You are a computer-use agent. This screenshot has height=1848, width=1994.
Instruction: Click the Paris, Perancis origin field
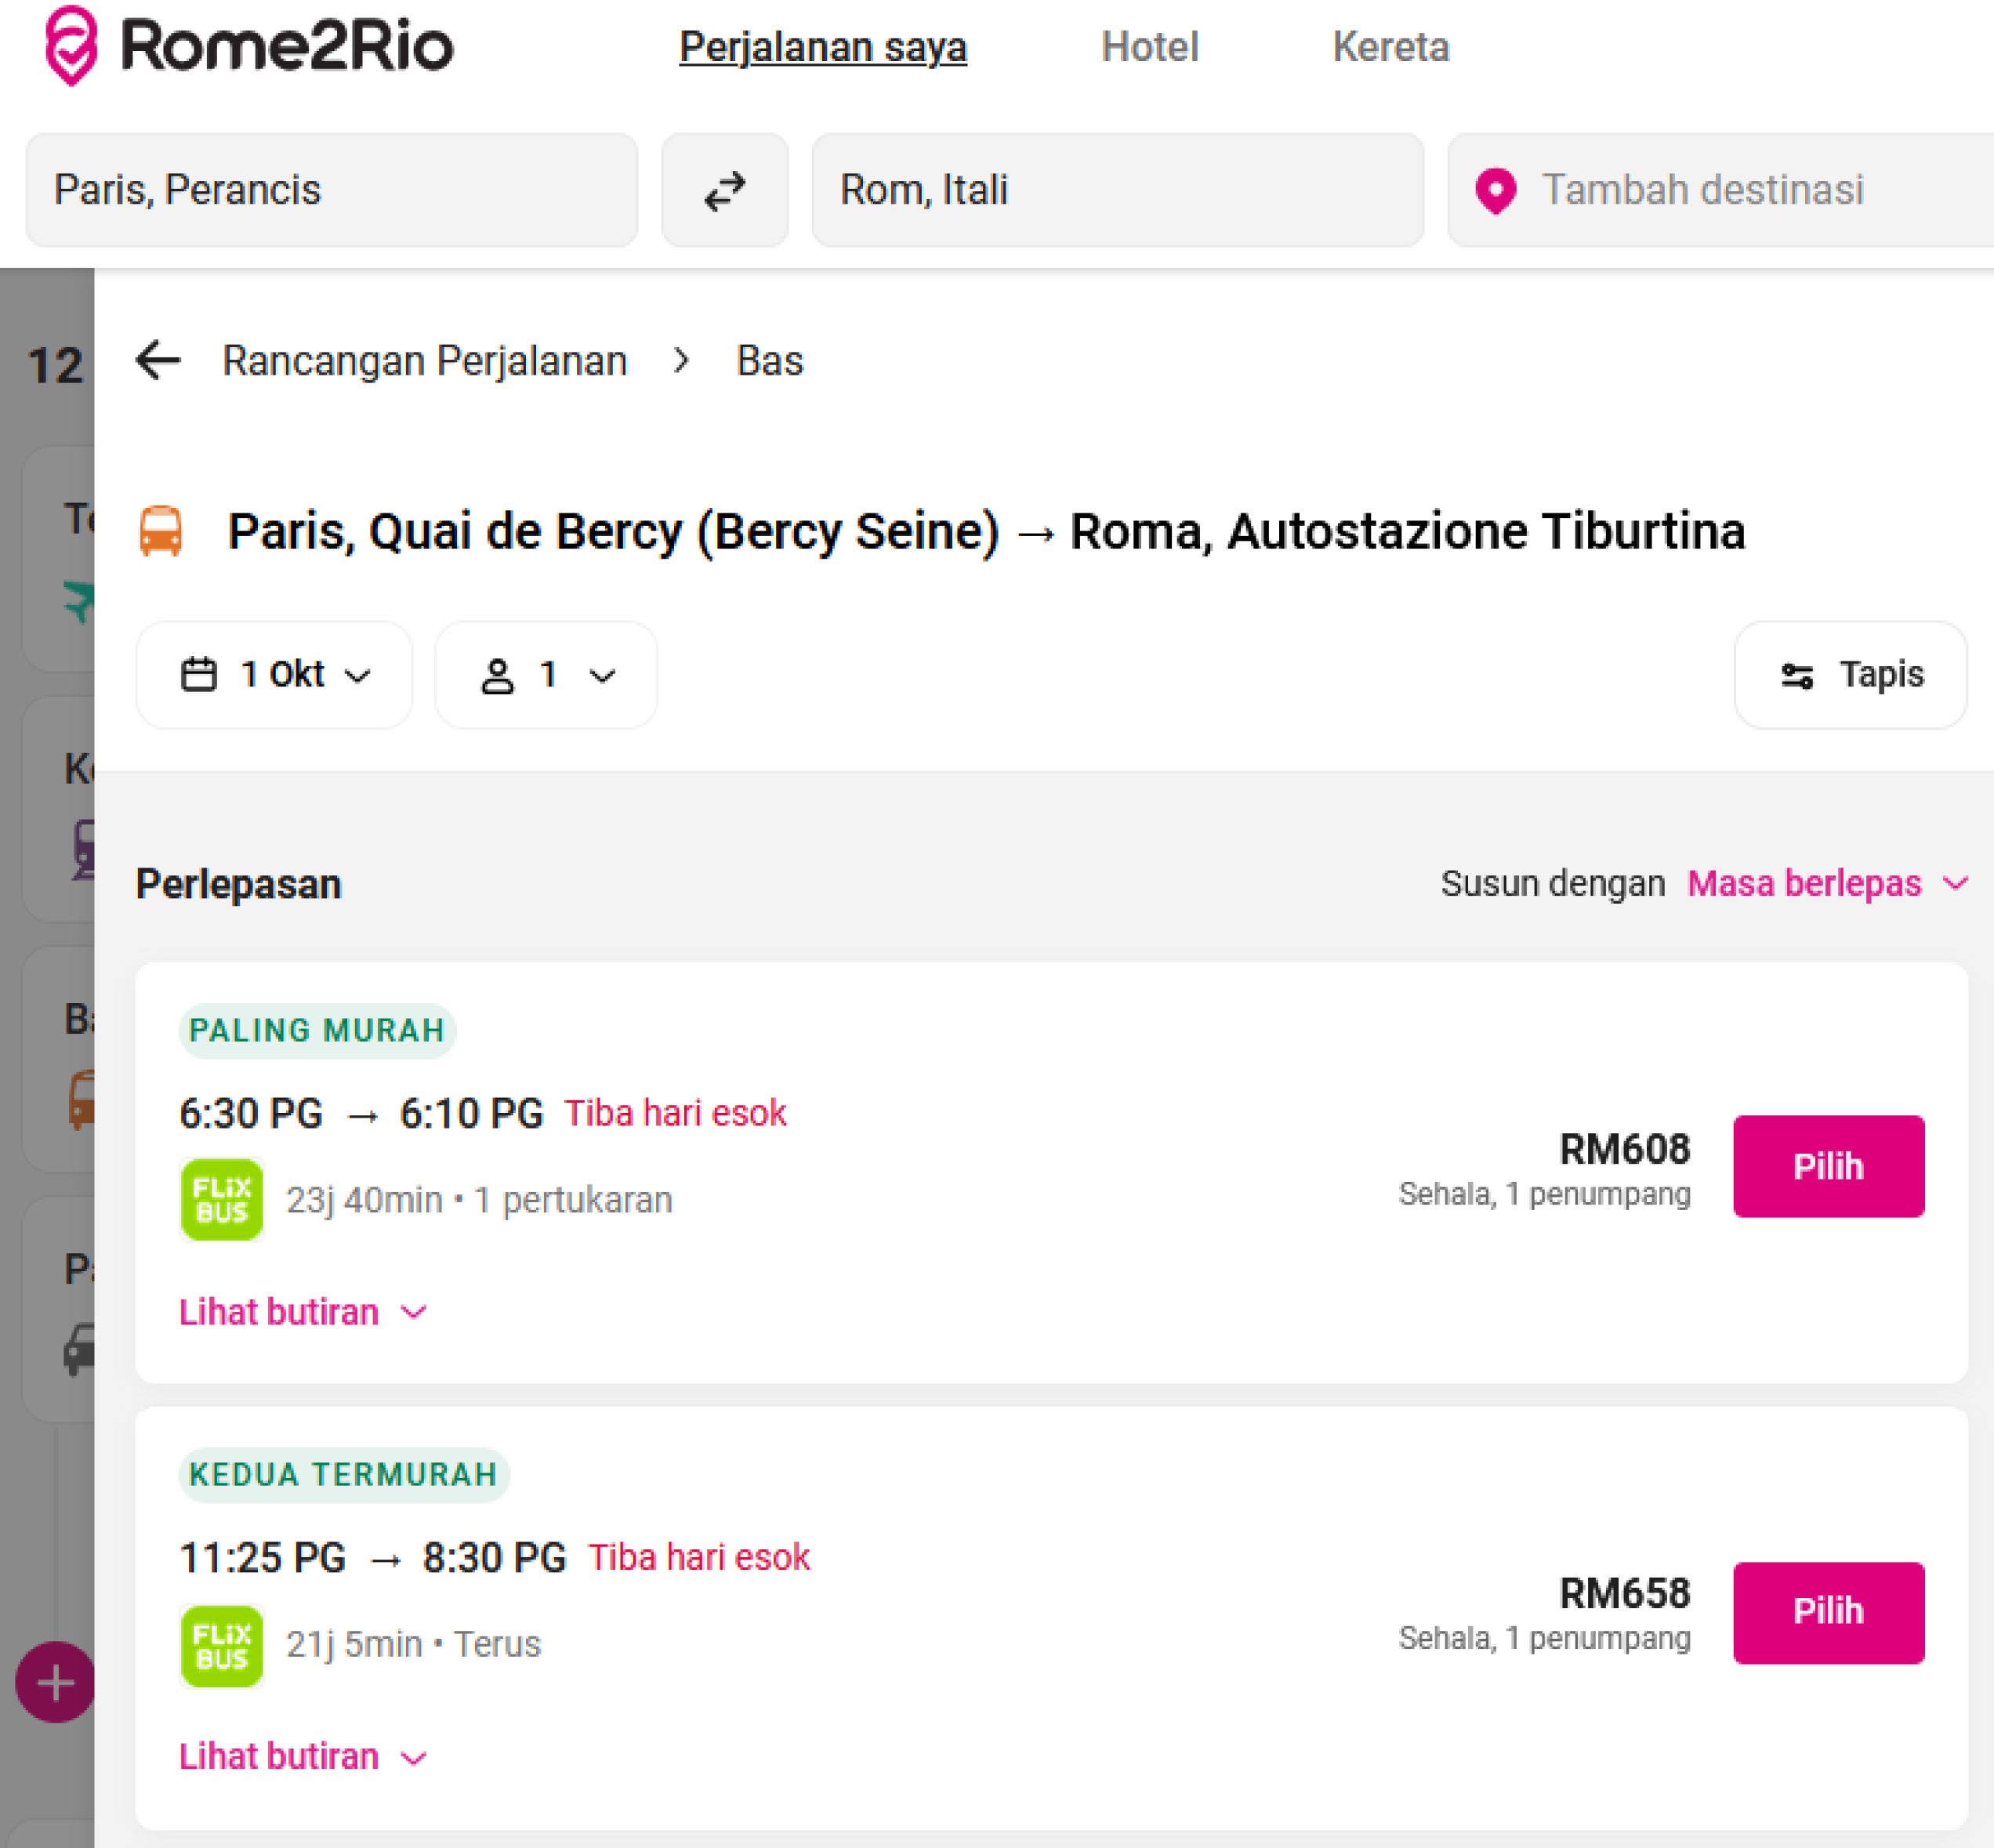point(331,190)
